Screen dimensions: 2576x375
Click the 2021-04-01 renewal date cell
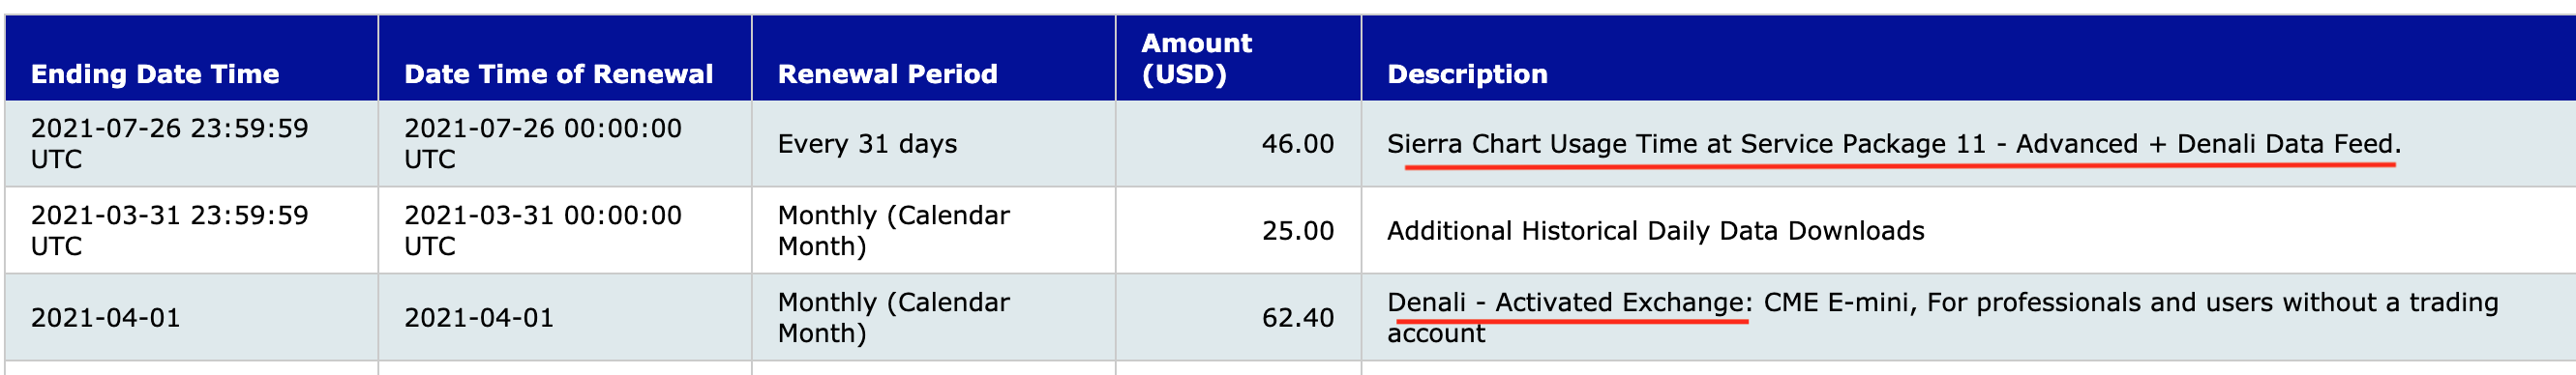pos(479,318)
